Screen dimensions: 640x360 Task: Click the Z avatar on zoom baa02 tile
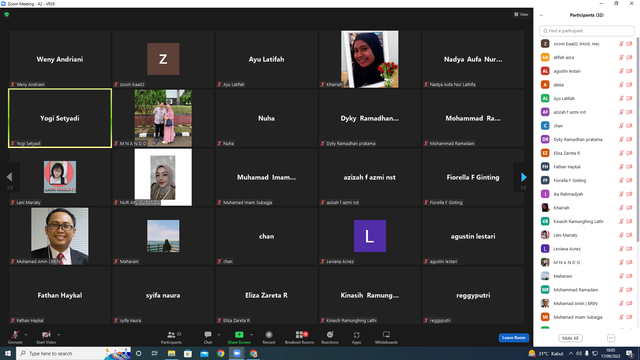tap(163, 59)
